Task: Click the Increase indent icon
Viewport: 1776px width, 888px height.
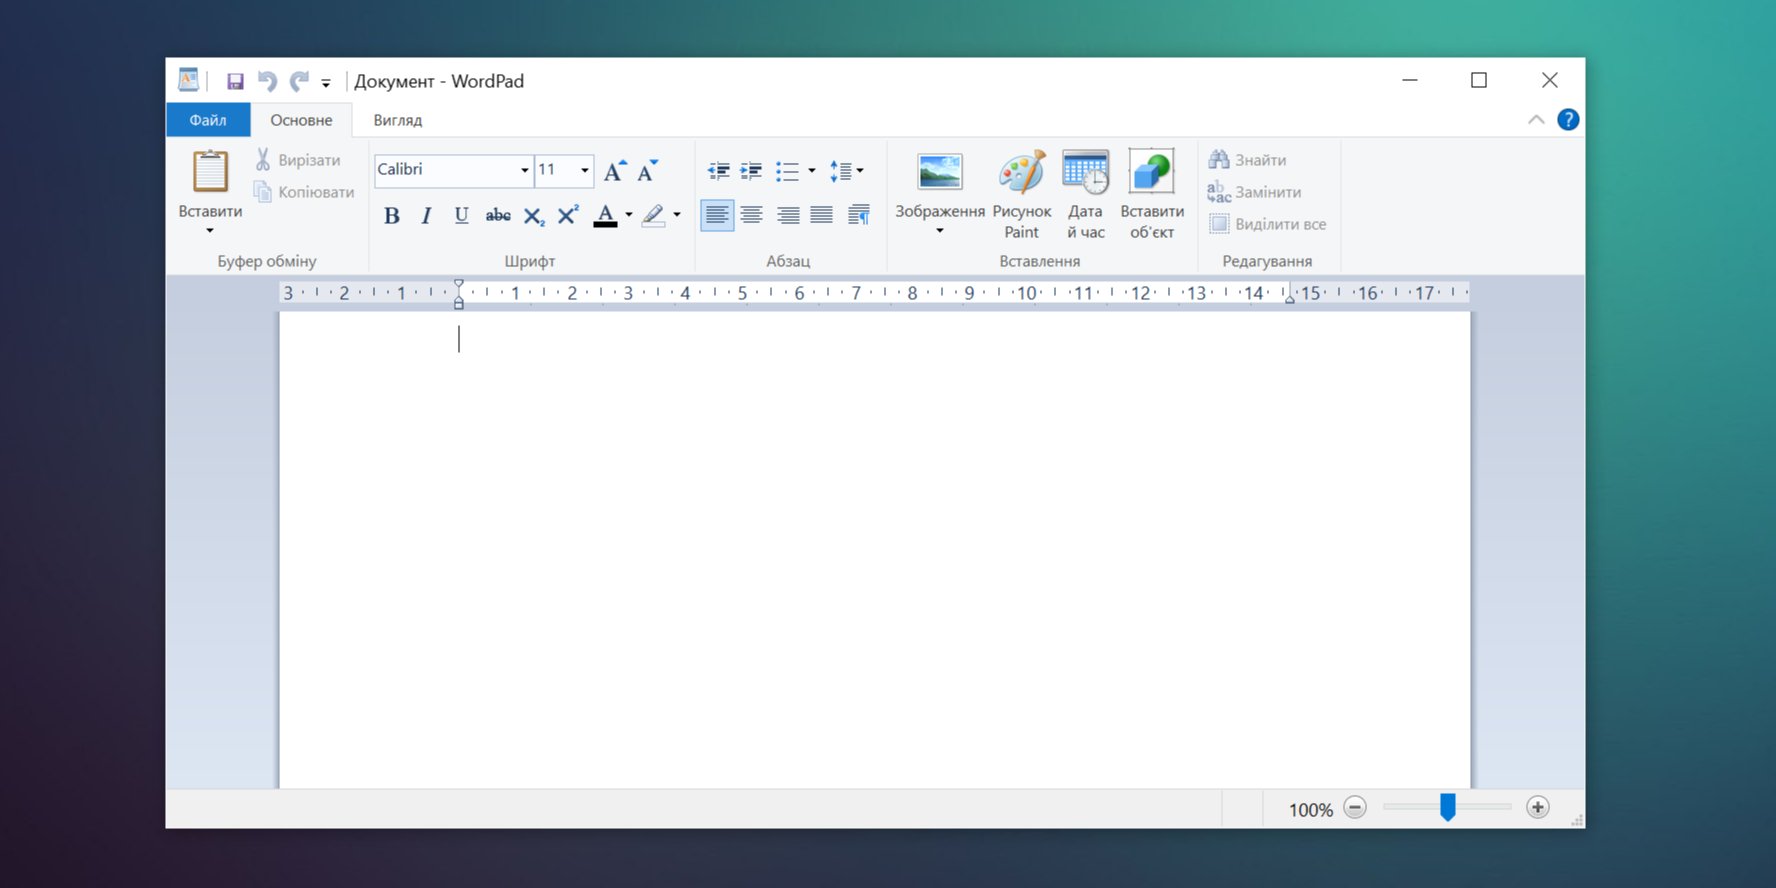Action: click(751, 171)
